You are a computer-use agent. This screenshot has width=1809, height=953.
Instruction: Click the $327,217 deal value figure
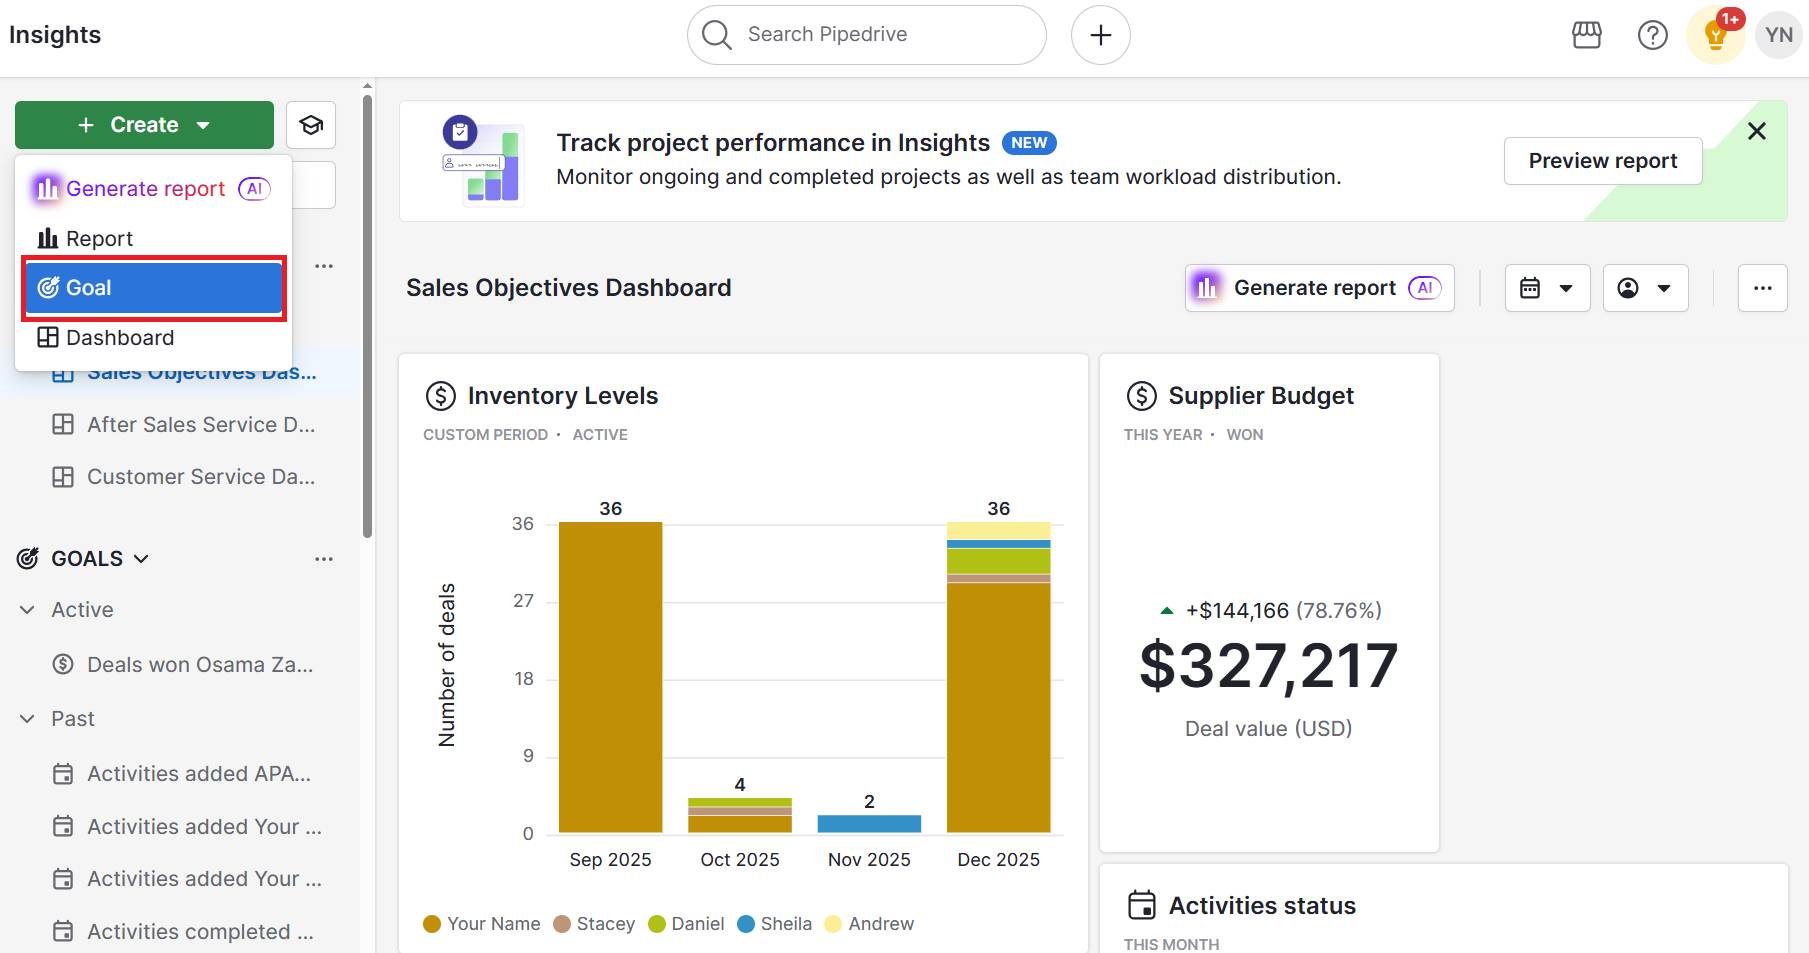[1268, 666]
